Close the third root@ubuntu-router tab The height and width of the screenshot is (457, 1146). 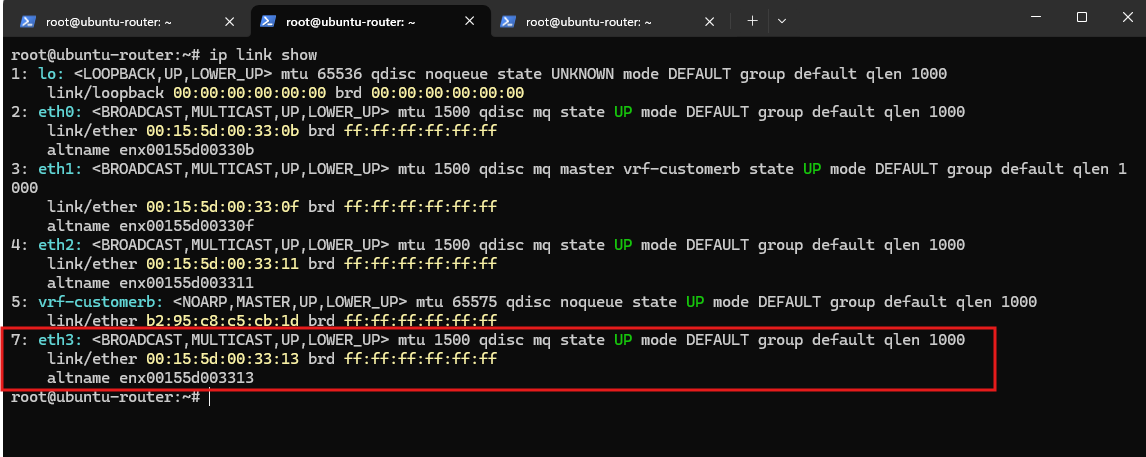708,22
